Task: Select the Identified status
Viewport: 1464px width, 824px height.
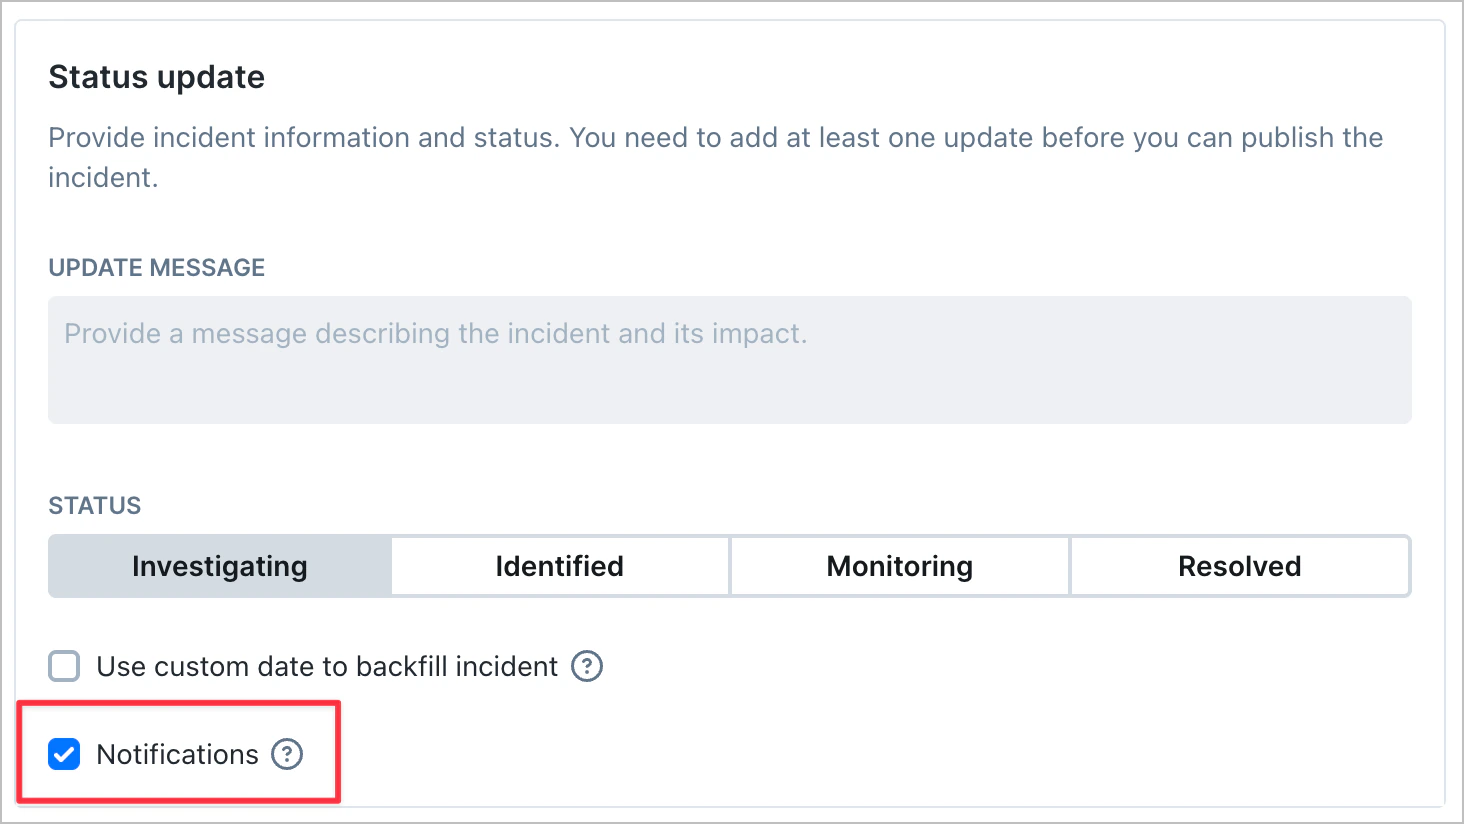Action: (559, 566)
